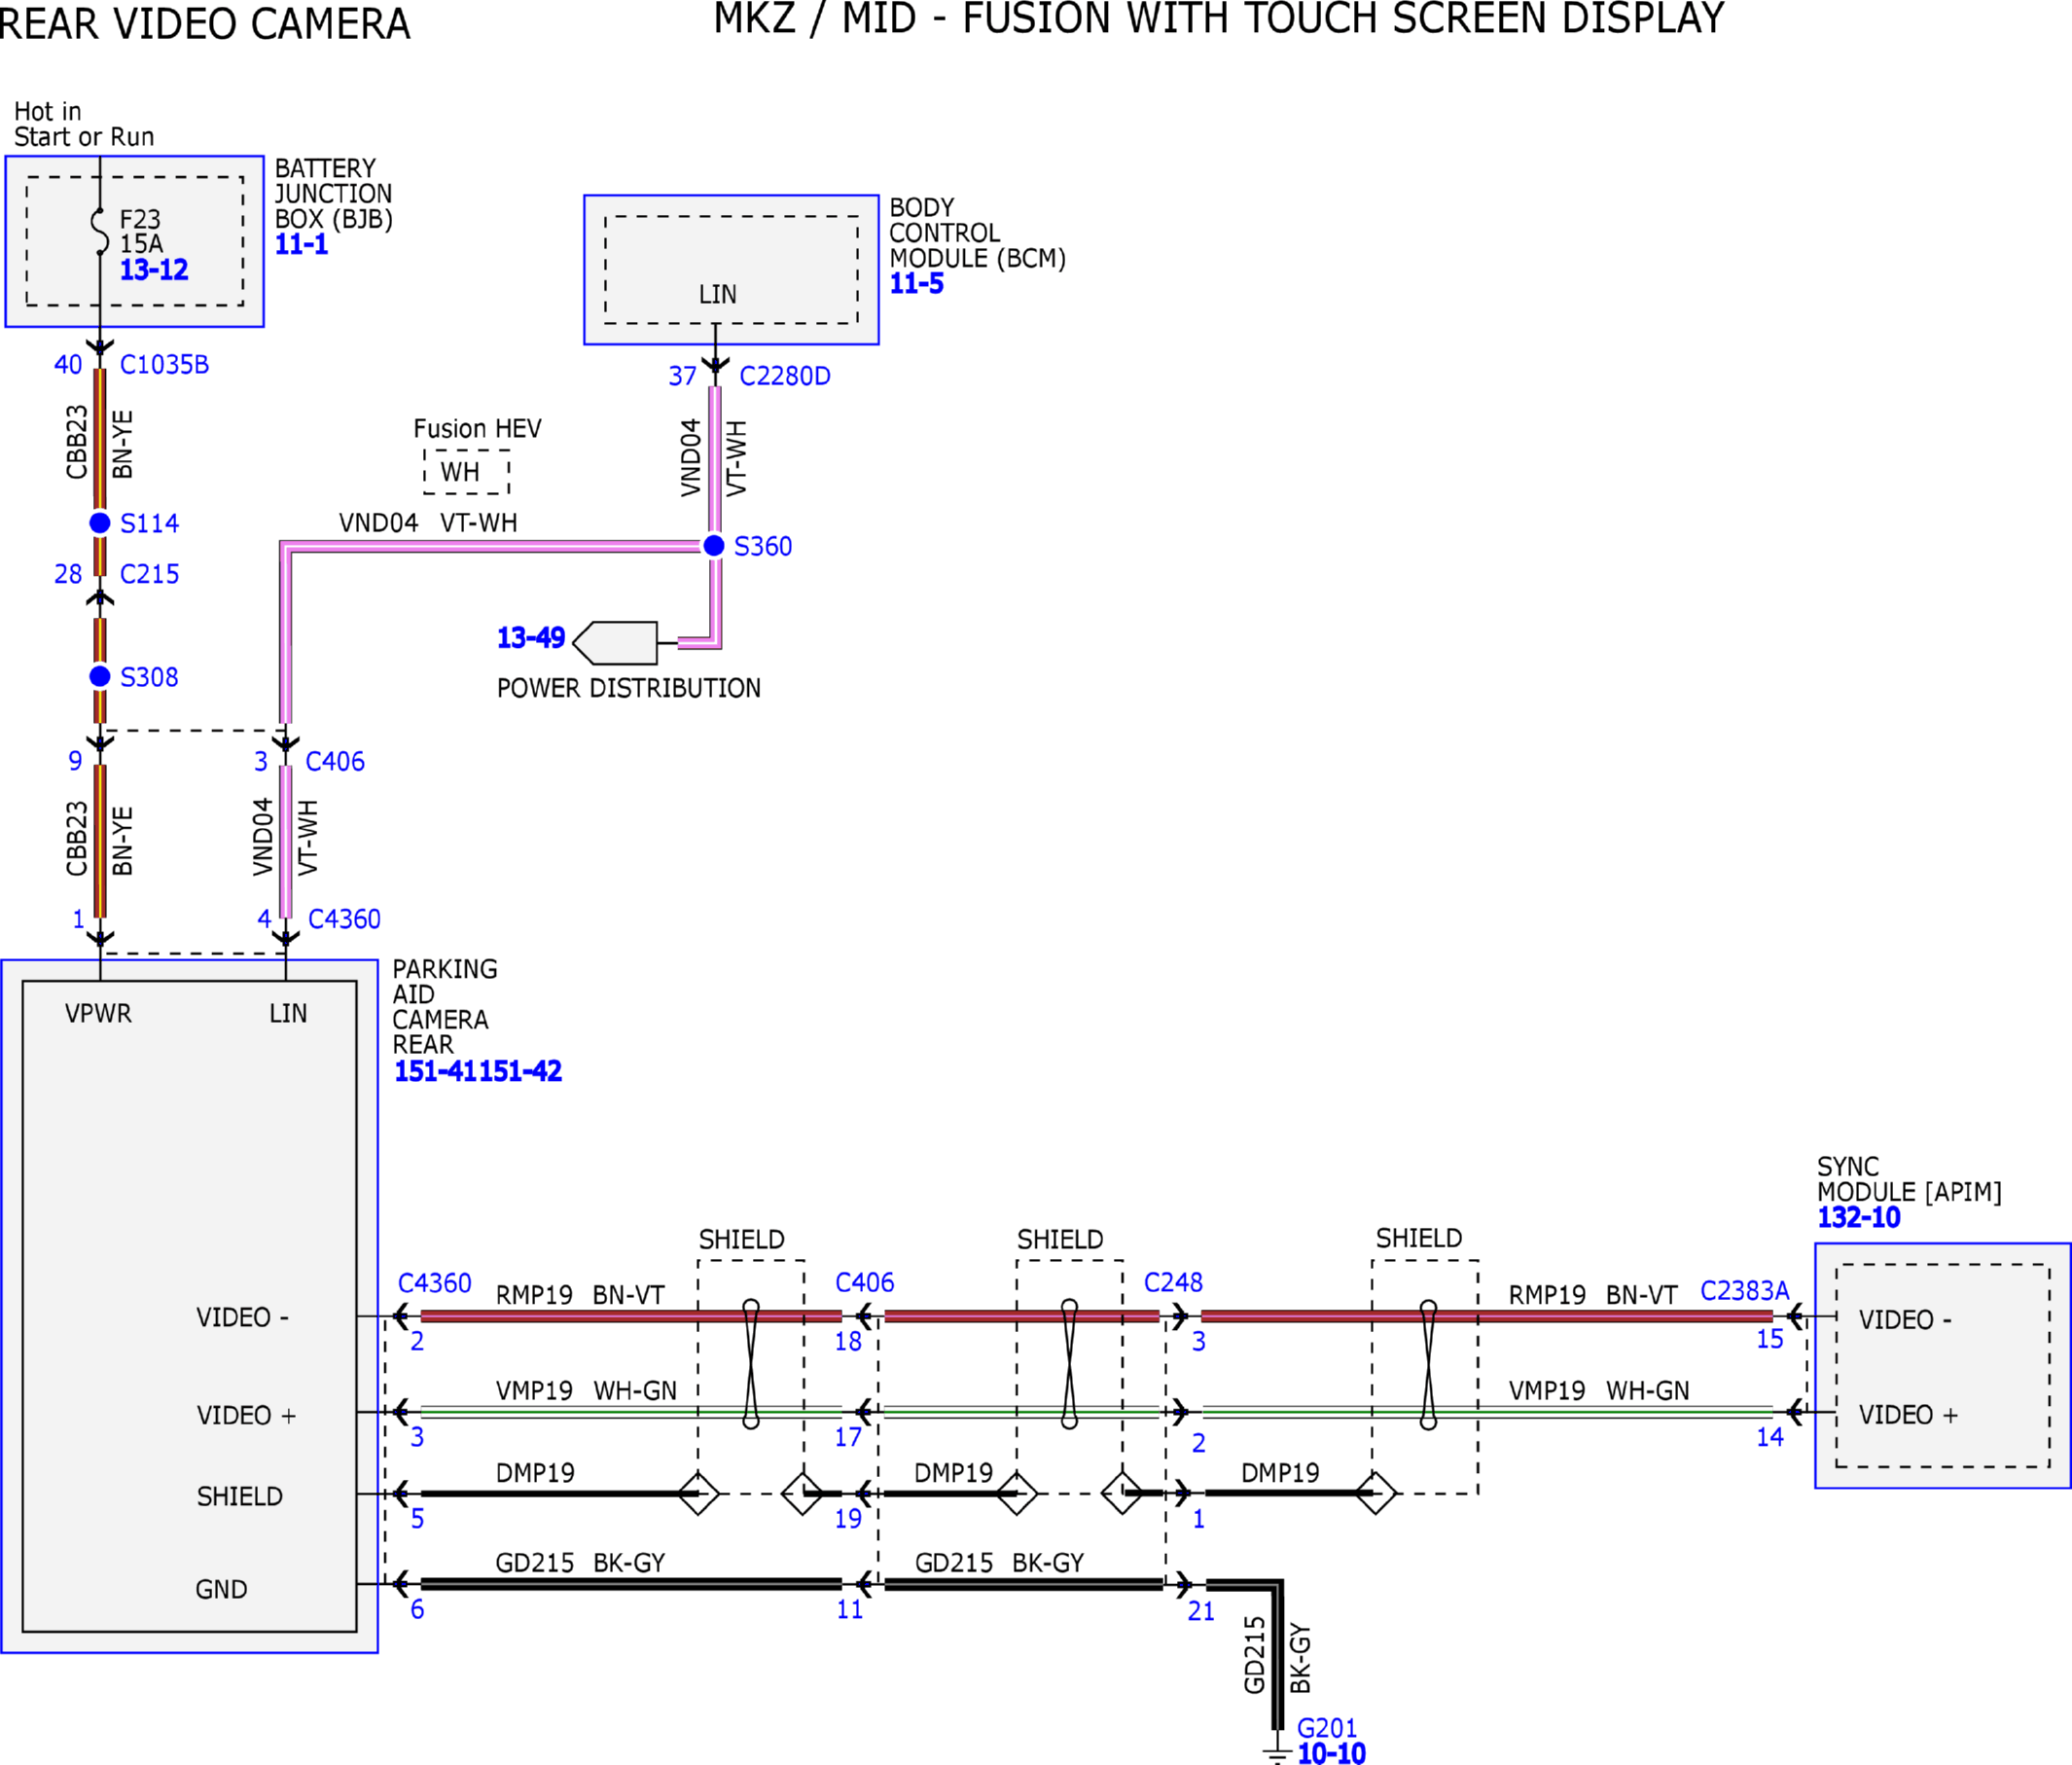Click the "Hot in Start or Run" note
The image size is (2072, 1765).
click(84, 124)
